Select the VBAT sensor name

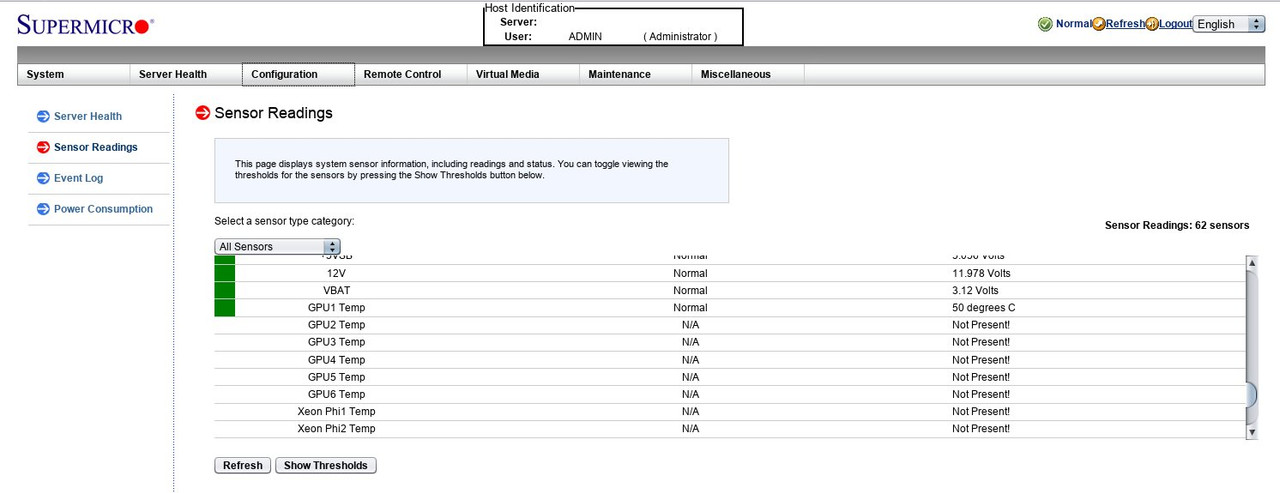coord(337,290)
